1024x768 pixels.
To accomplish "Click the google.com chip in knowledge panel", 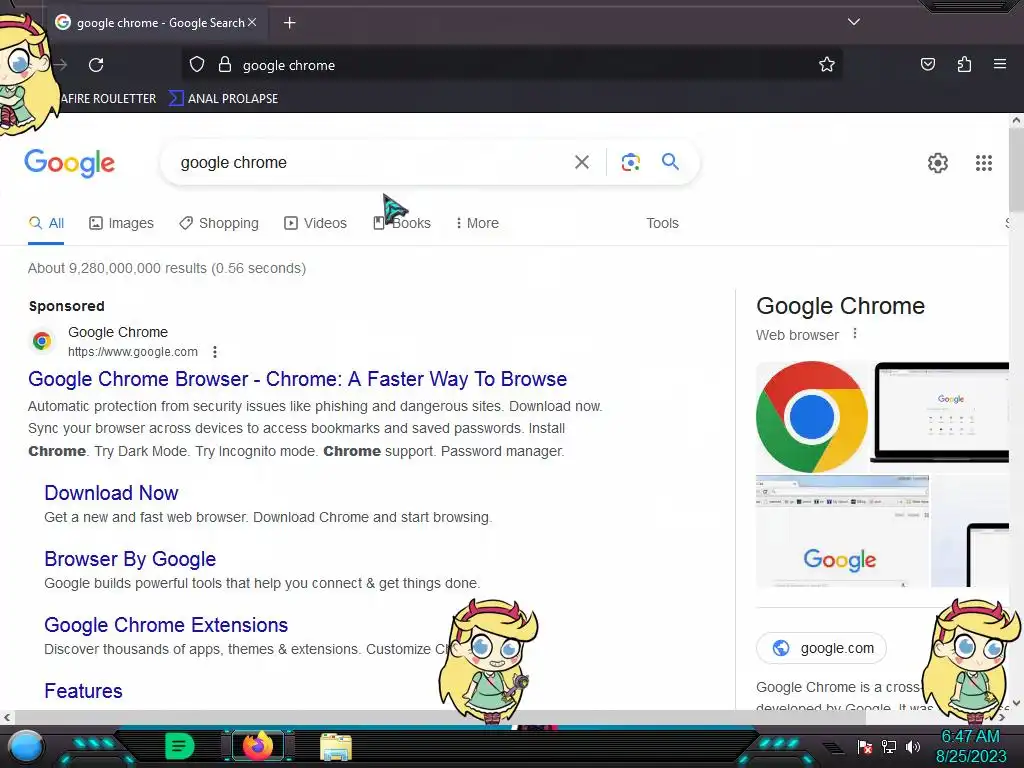I will 821,648.
